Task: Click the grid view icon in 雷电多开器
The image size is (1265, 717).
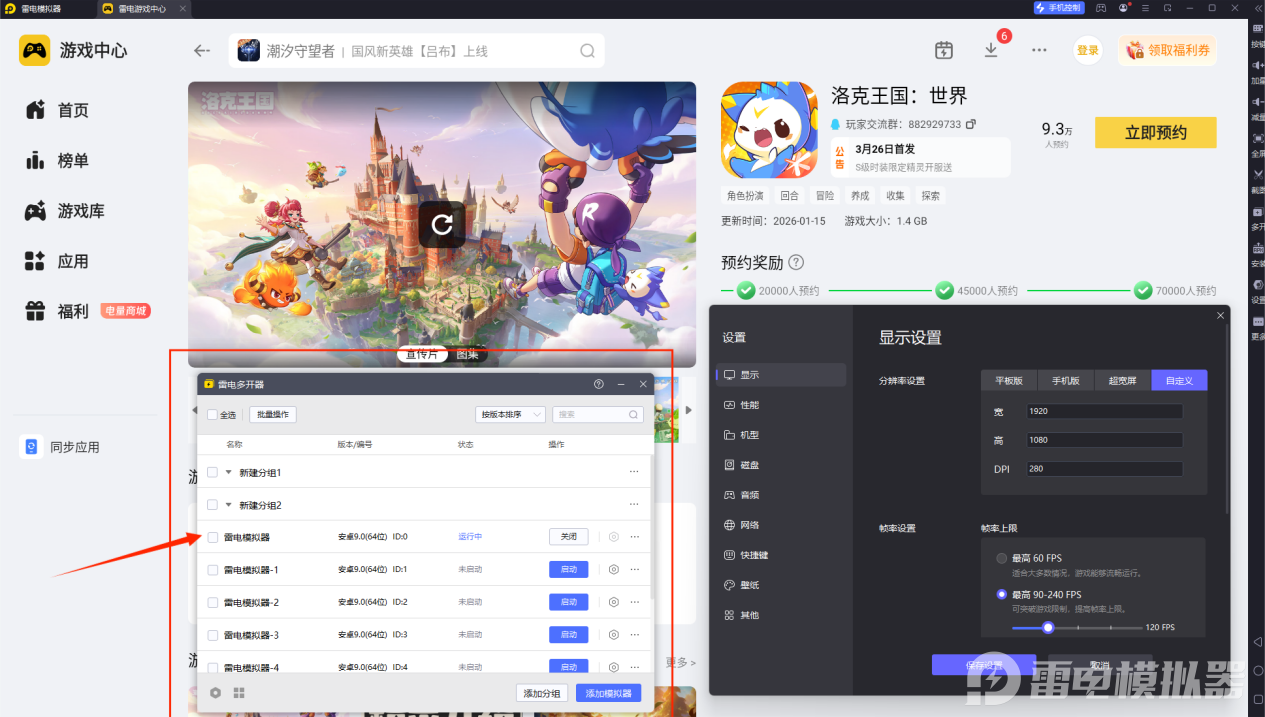Action: (239, 693)
